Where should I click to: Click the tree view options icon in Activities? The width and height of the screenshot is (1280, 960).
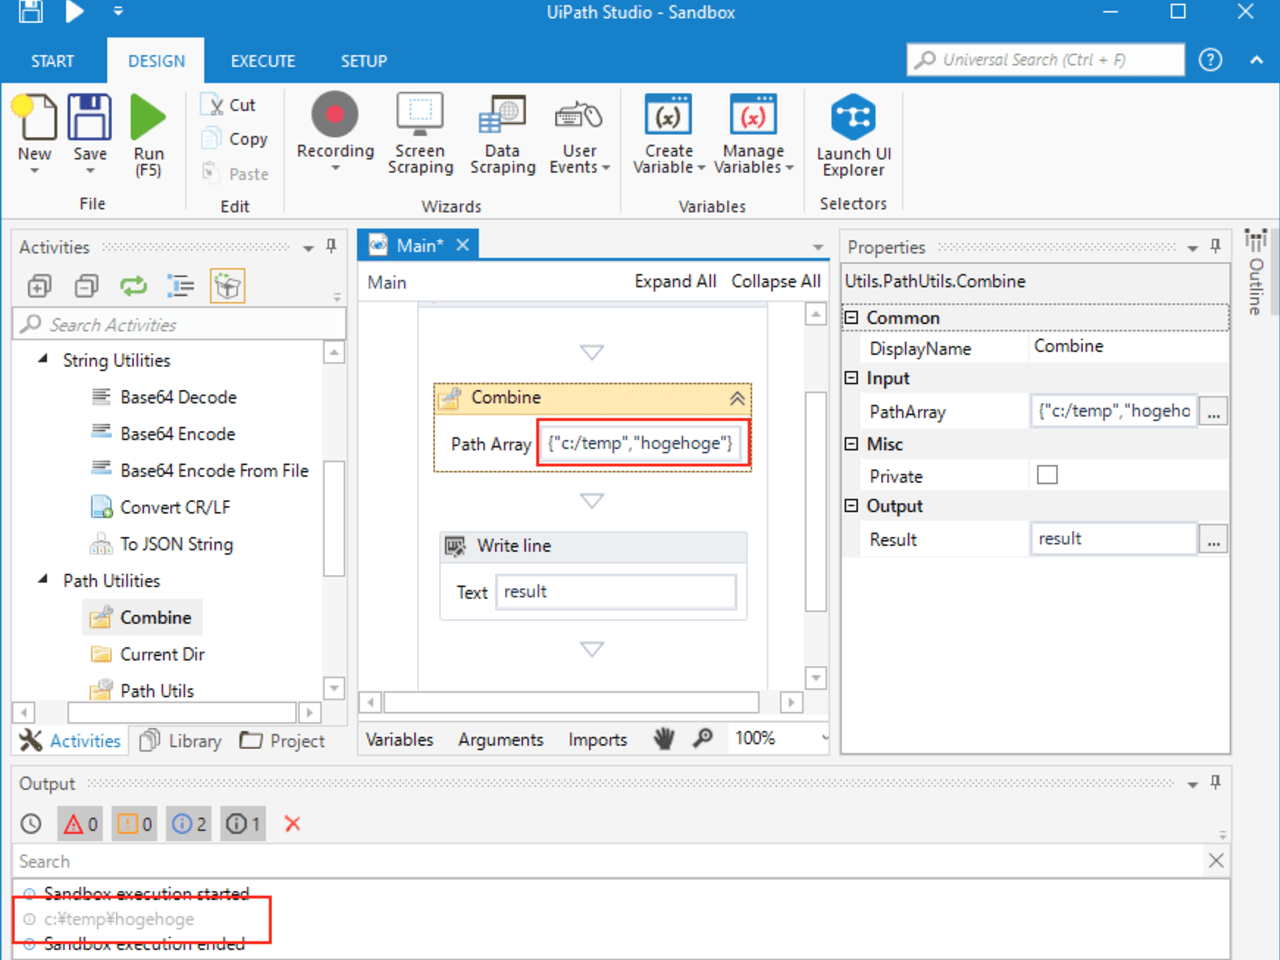coord(180,286)
